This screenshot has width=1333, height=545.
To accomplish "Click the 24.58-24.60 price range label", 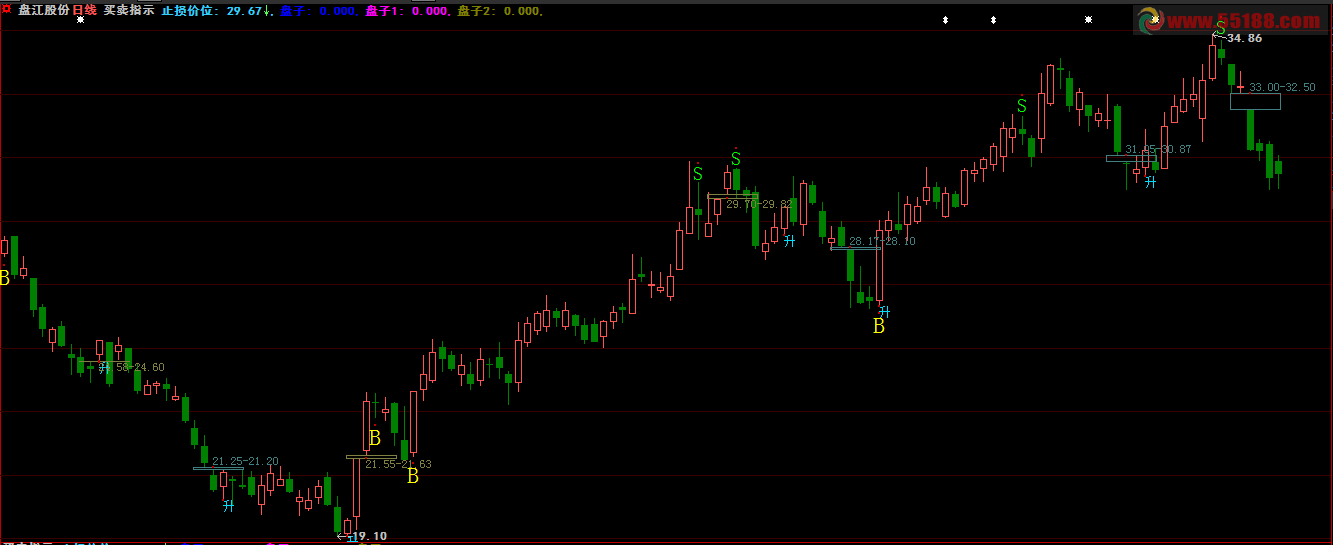I will pyautogui.click(x=132, y=367).
